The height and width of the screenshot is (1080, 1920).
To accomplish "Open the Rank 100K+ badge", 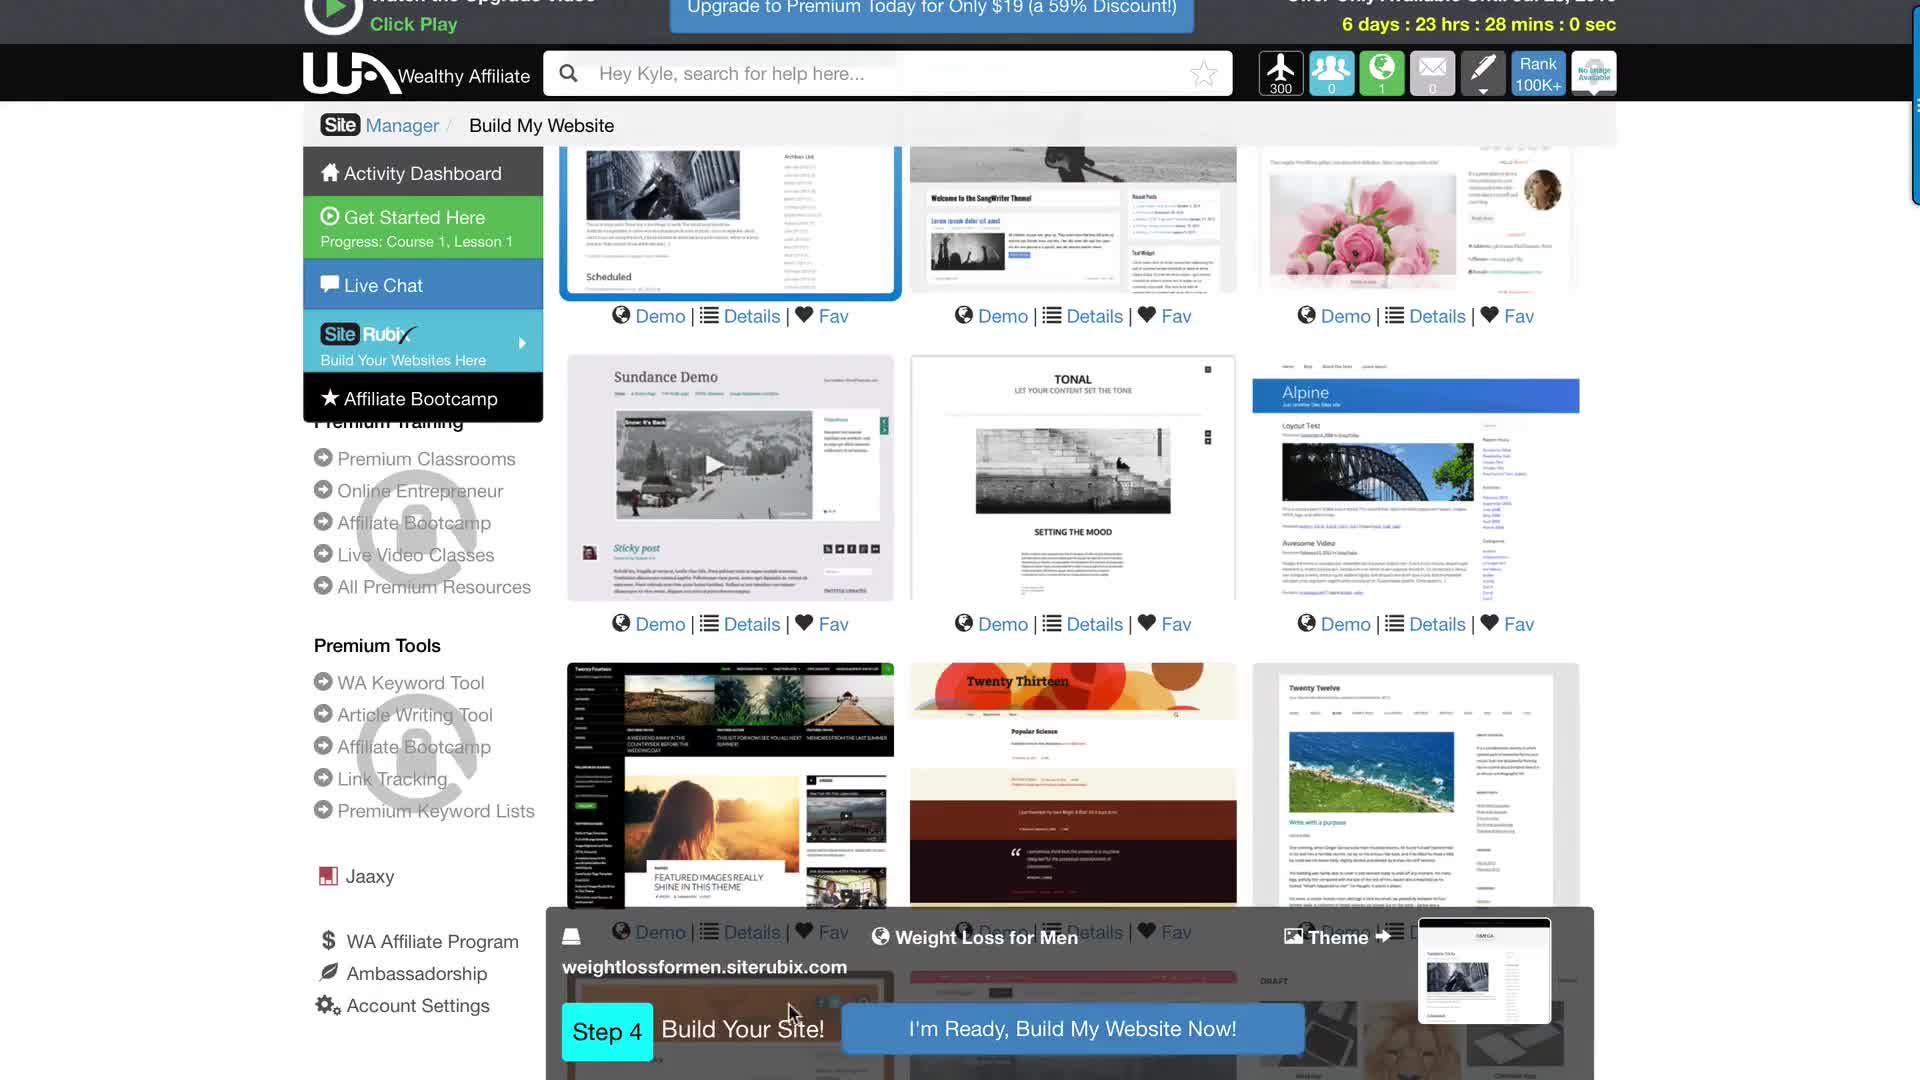I will tap(1538, 73).
